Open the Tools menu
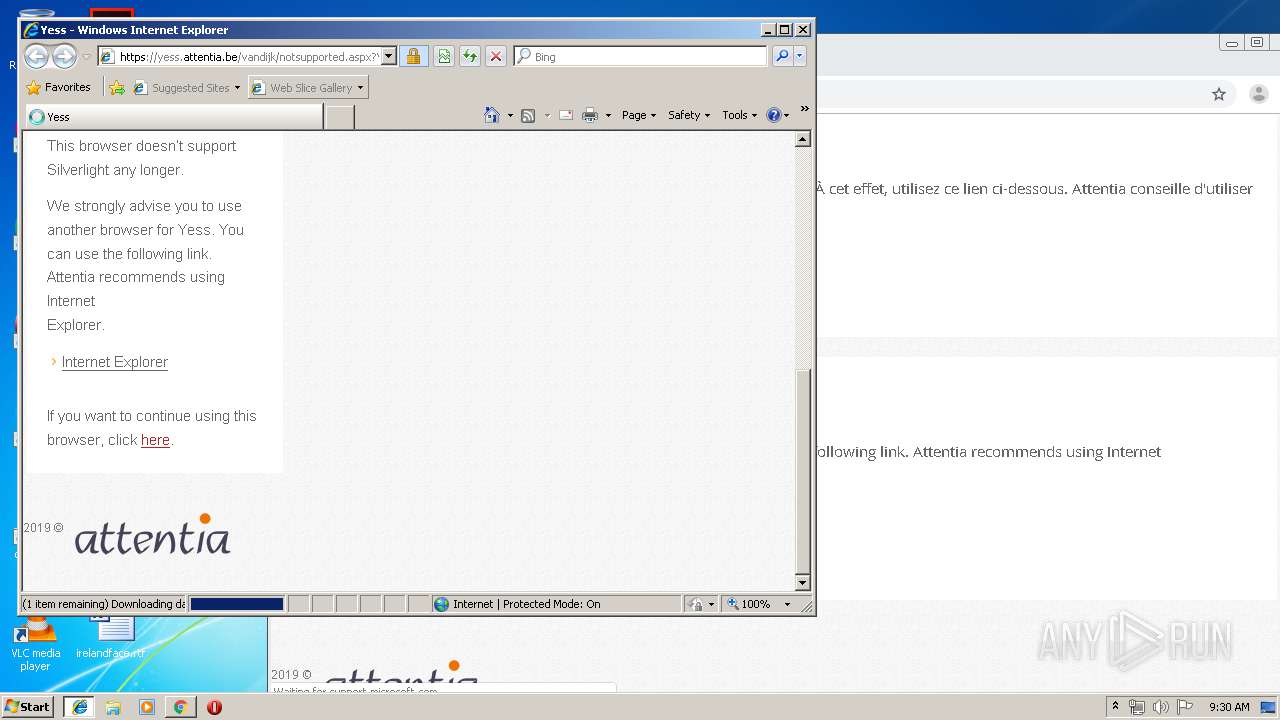1280x720 pixels. pos(739,115)
